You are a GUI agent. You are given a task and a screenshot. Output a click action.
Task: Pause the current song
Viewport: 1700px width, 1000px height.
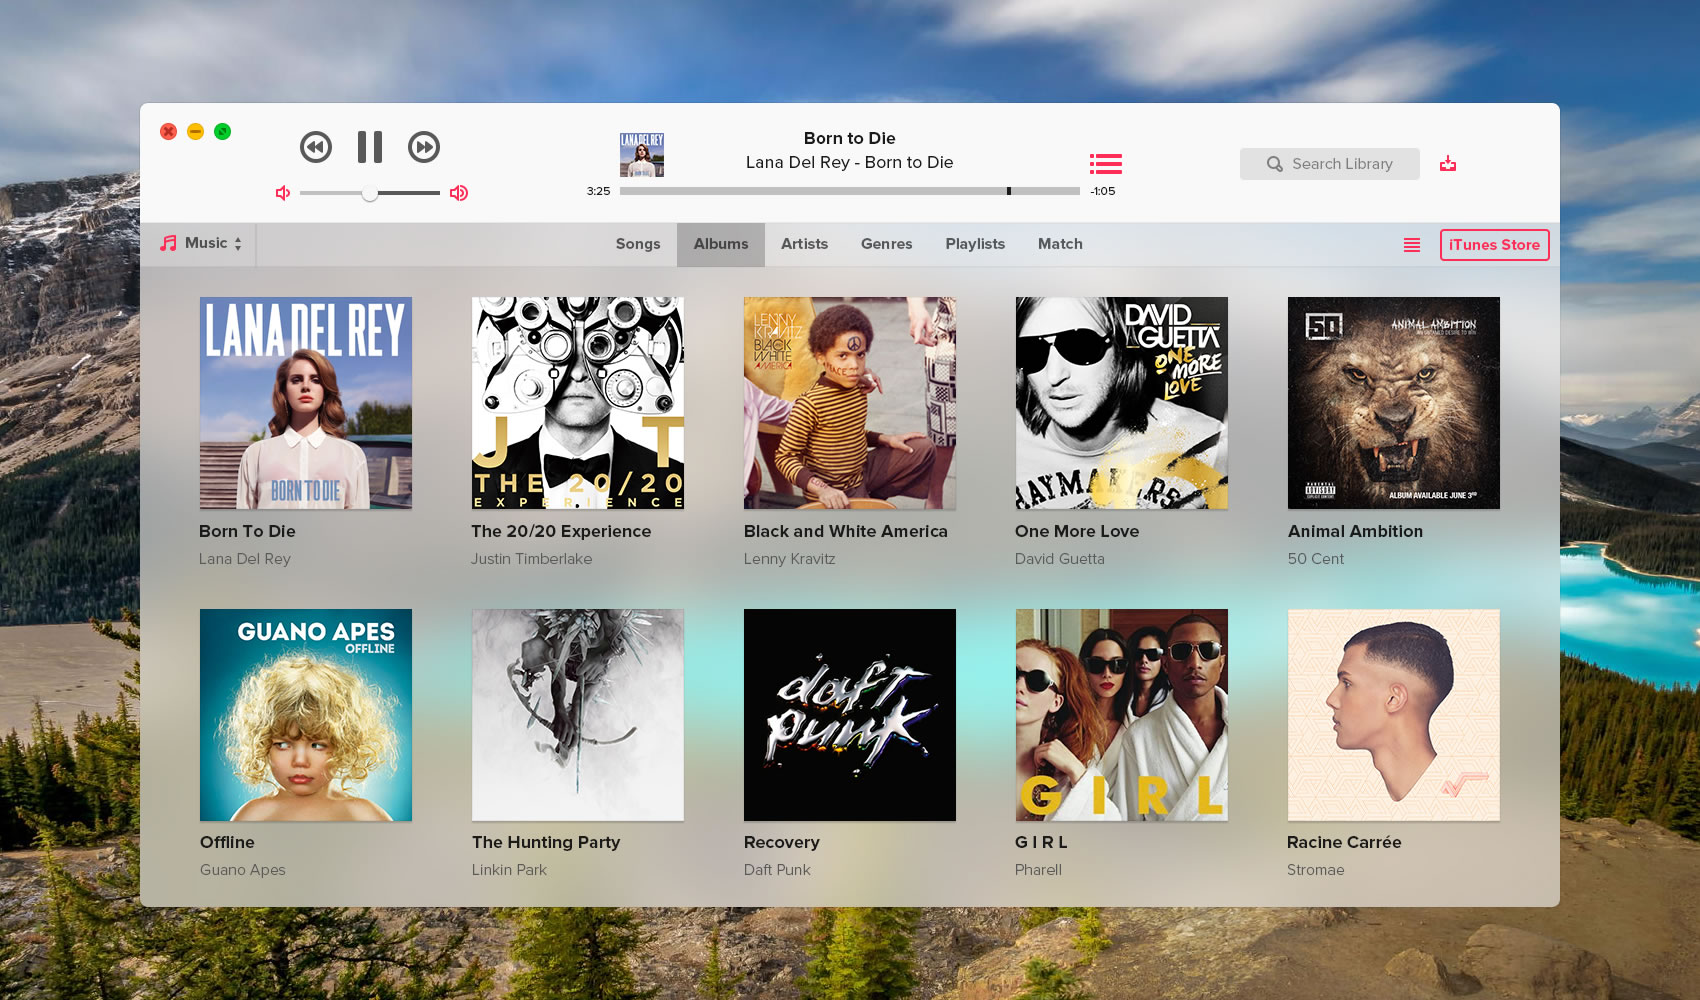click(x=370, y=147)
